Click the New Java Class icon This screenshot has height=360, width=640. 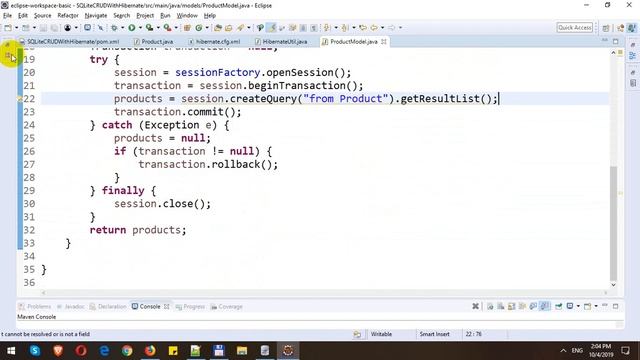(199, 28)
